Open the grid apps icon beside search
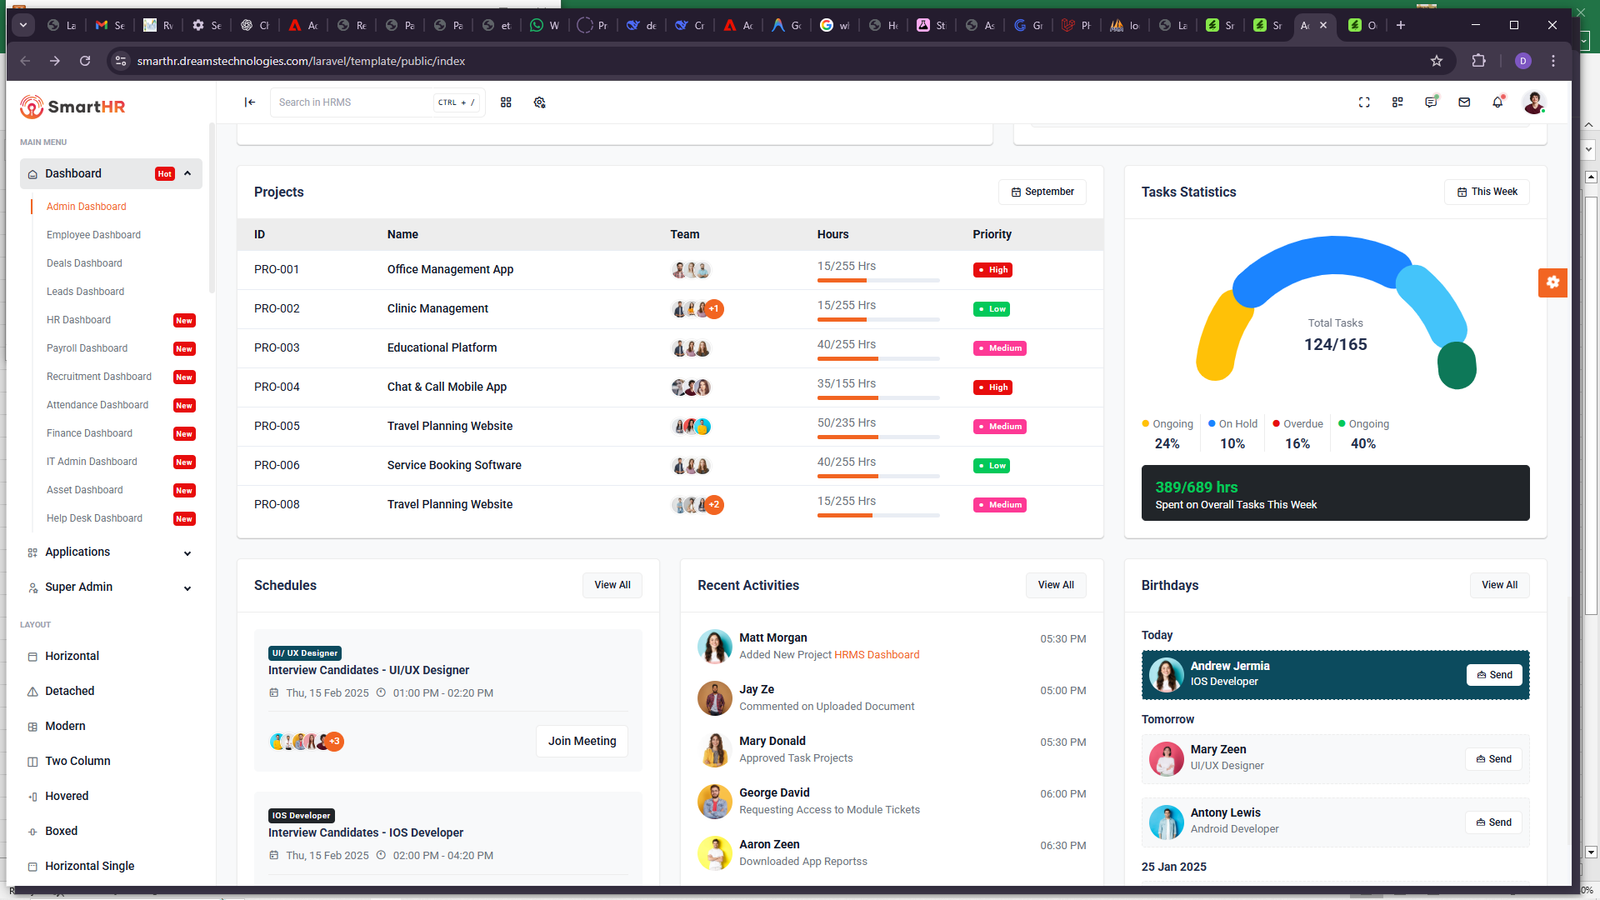Viewport: 1600px width, 900px height. pyautogui.click(x=506, y=102)
